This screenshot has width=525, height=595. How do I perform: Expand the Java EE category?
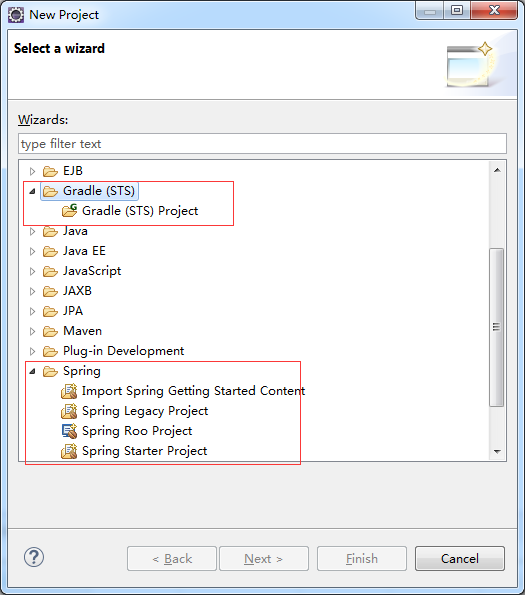[33, 251]
